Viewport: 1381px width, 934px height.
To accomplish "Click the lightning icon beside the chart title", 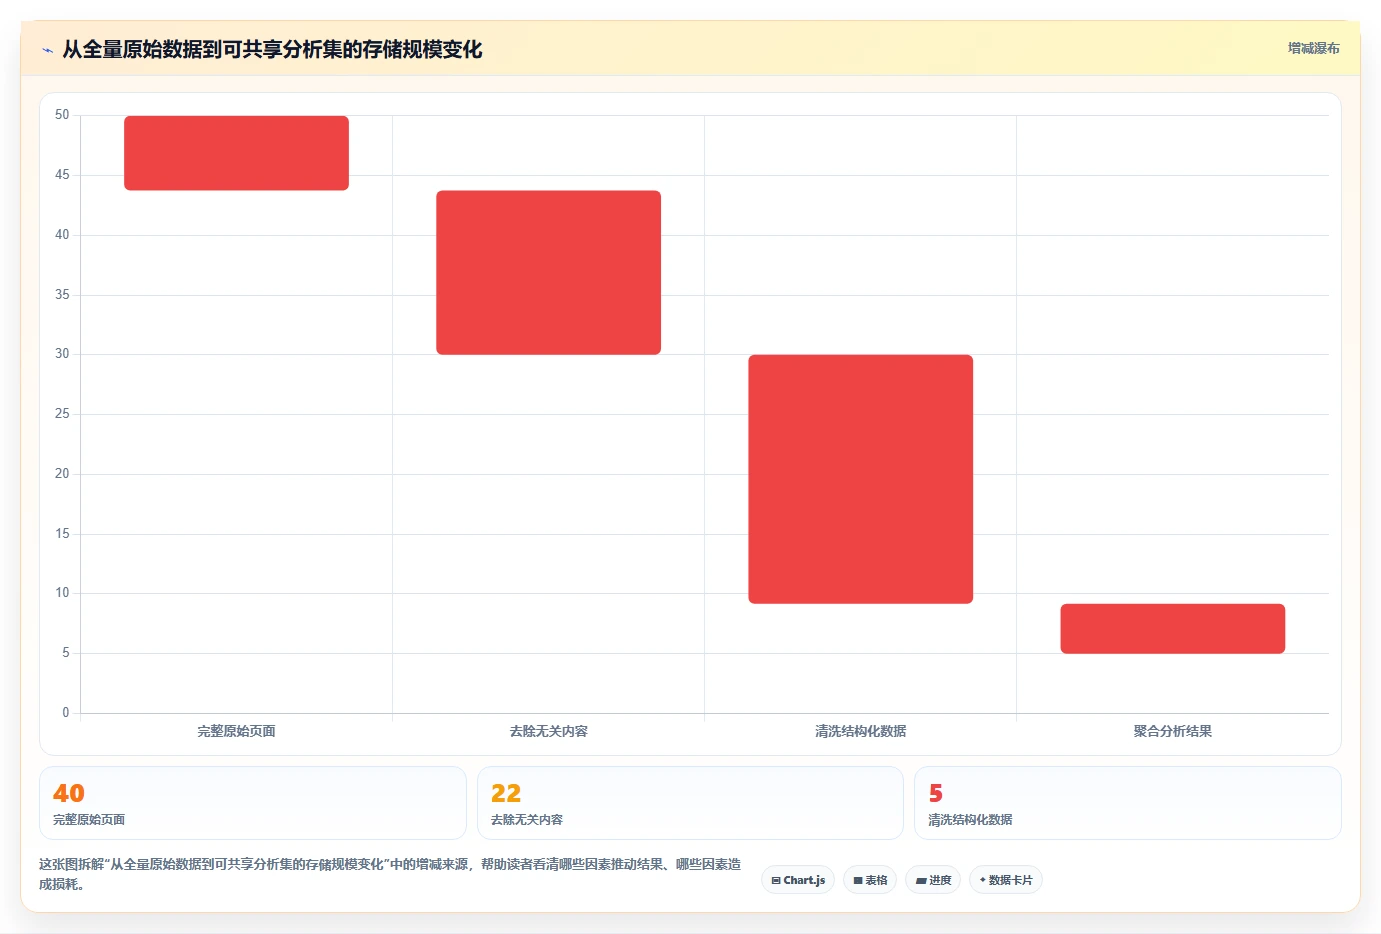I will coord(47,50).
